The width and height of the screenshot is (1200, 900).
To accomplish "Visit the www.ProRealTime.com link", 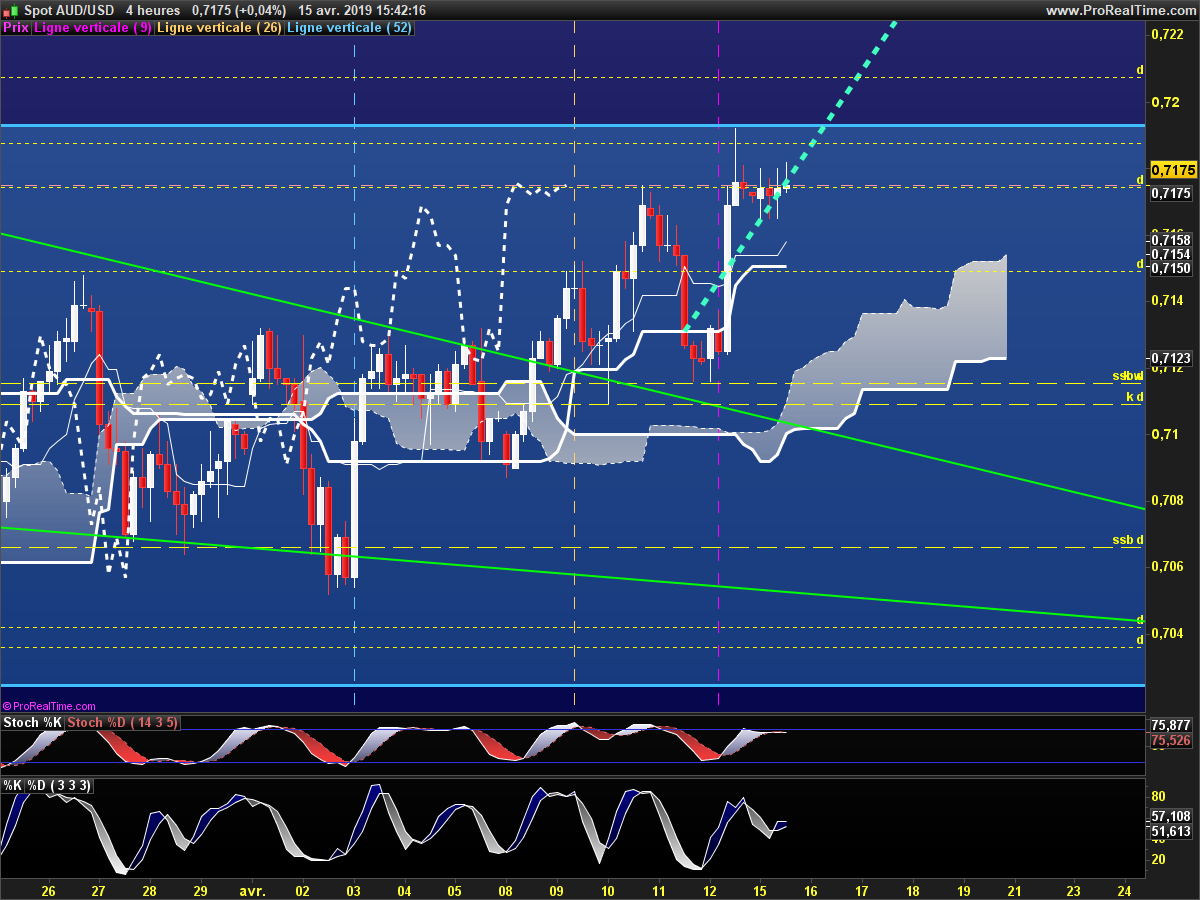I will click(1119, 10).
